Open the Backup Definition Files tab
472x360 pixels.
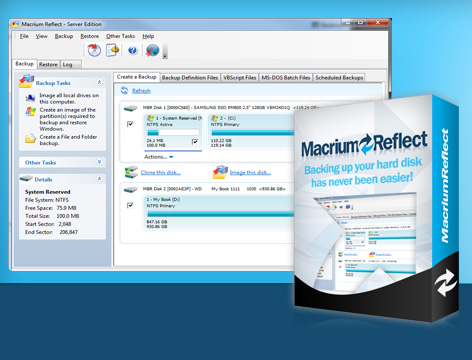pos(190,78)
